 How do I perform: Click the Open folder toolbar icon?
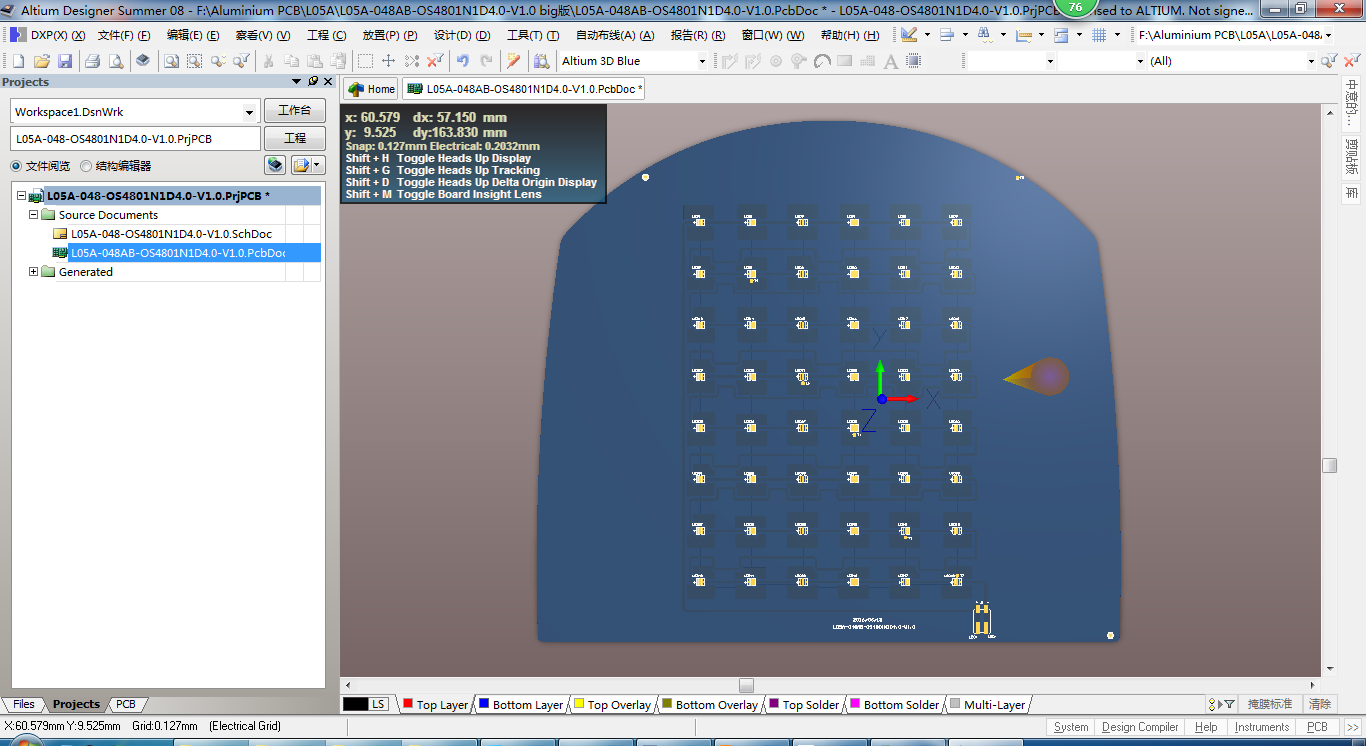[42, 61]
